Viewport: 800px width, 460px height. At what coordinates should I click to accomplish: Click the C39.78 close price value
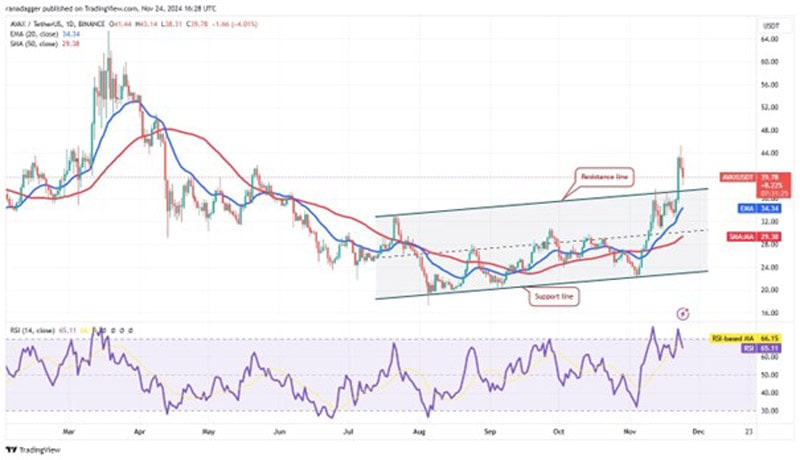tap(196, 24)
